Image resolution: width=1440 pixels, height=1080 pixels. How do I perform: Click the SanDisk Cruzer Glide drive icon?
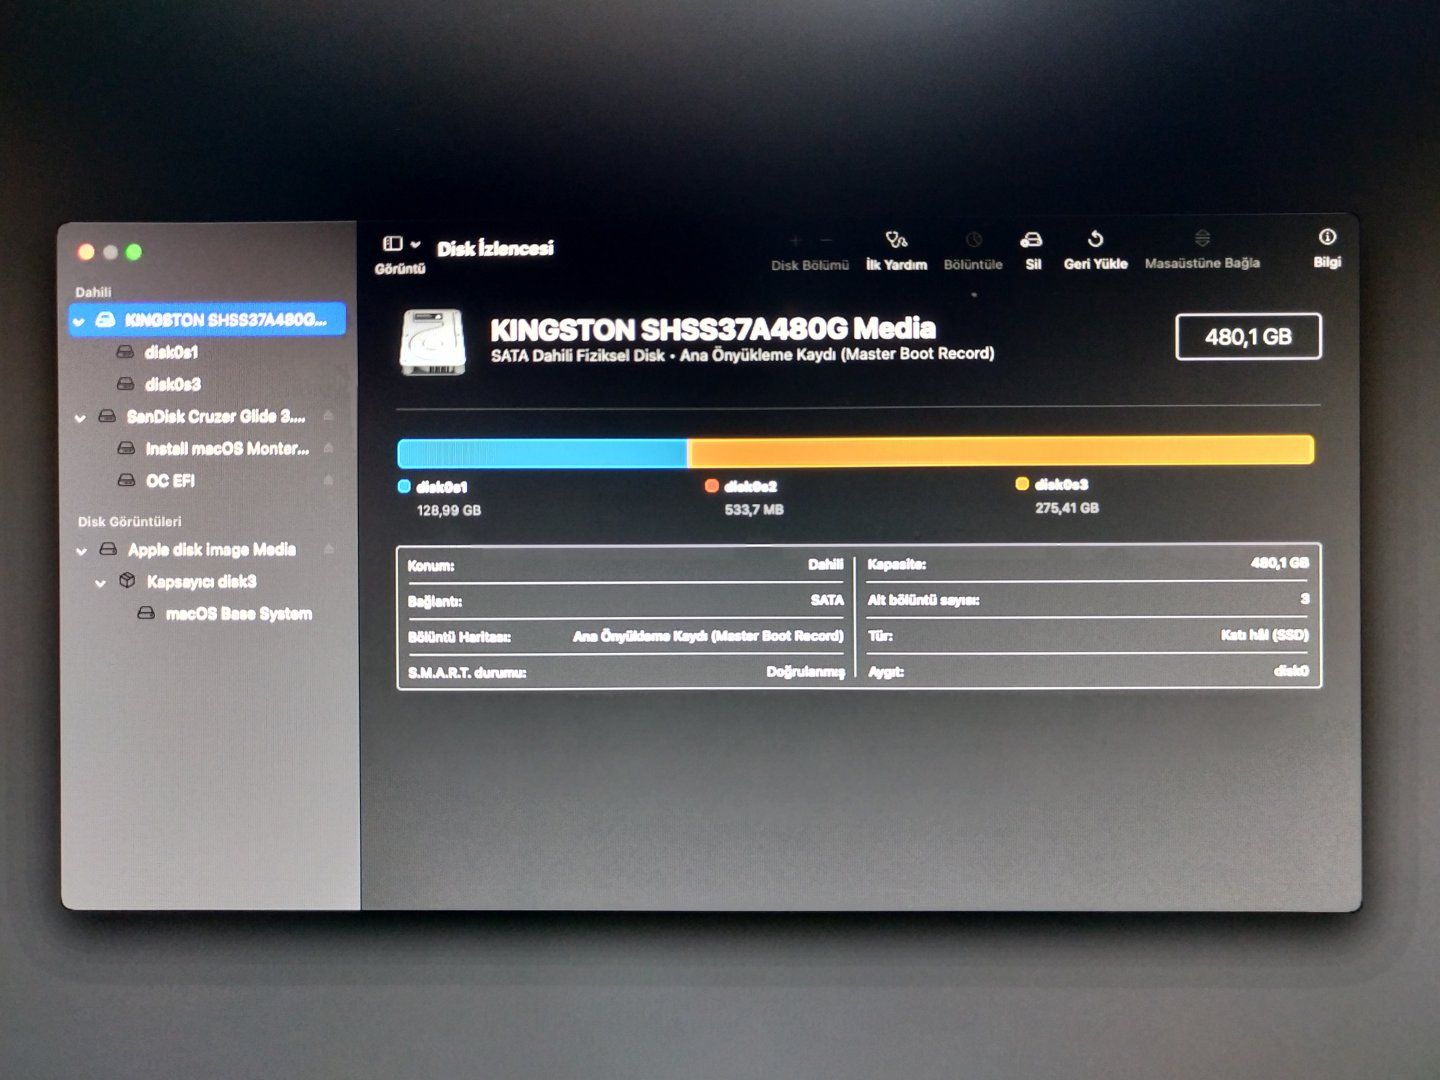point(107,417)
